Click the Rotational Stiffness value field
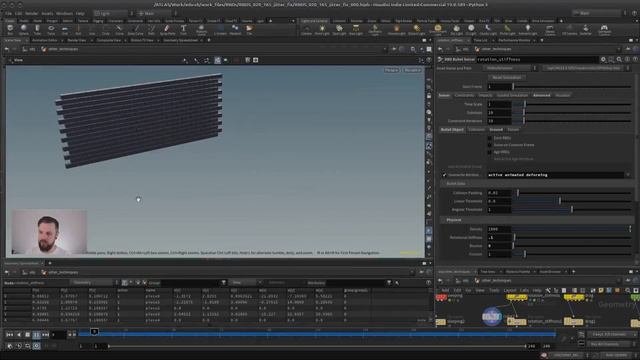 [499, 237]
